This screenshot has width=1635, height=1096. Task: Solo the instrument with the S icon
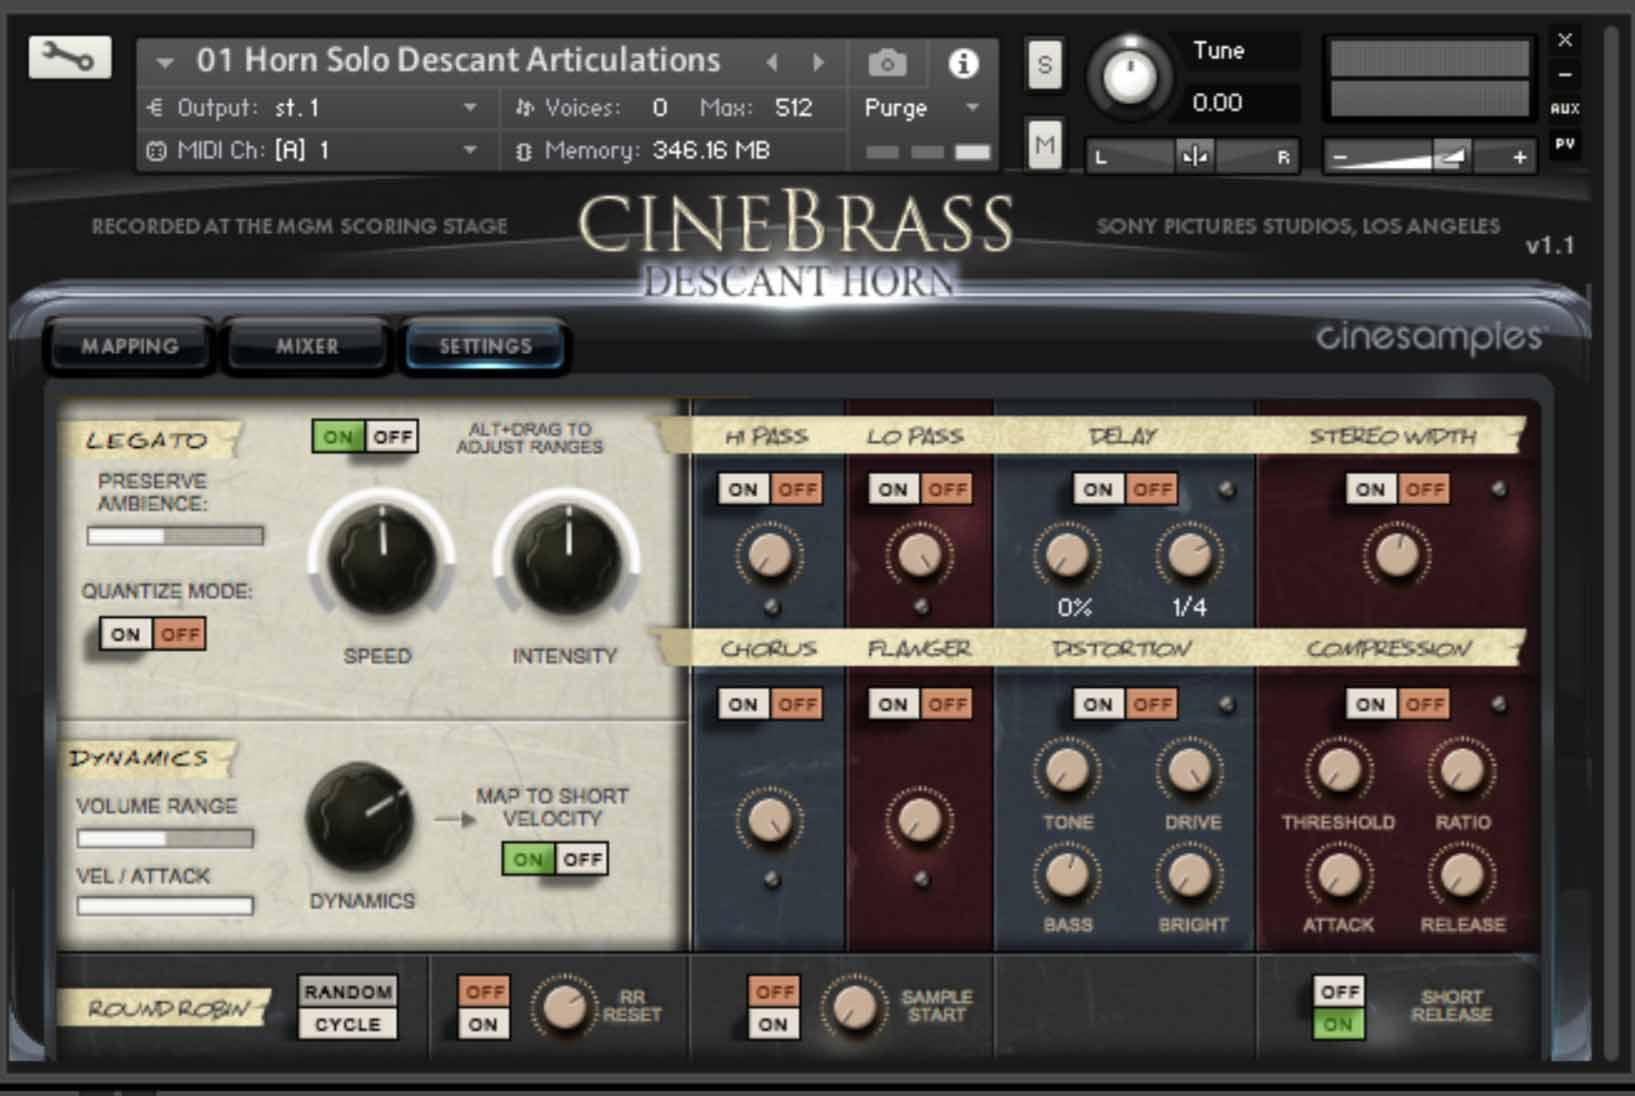(x=1043, y=65)
